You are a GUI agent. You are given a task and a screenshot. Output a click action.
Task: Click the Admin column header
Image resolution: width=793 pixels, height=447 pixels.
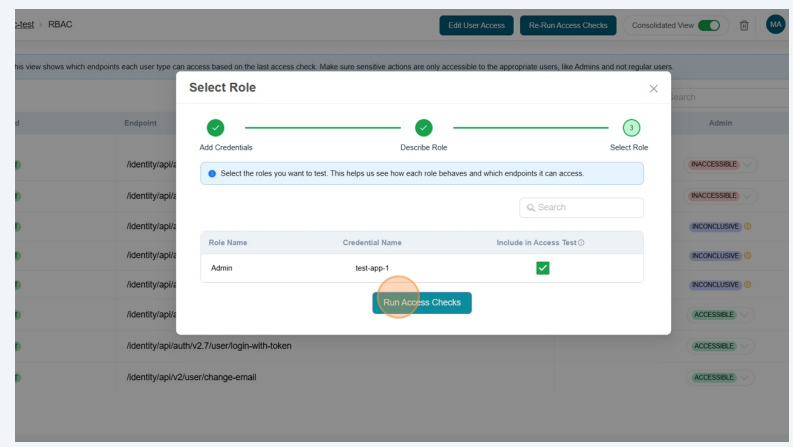[720, 123]
